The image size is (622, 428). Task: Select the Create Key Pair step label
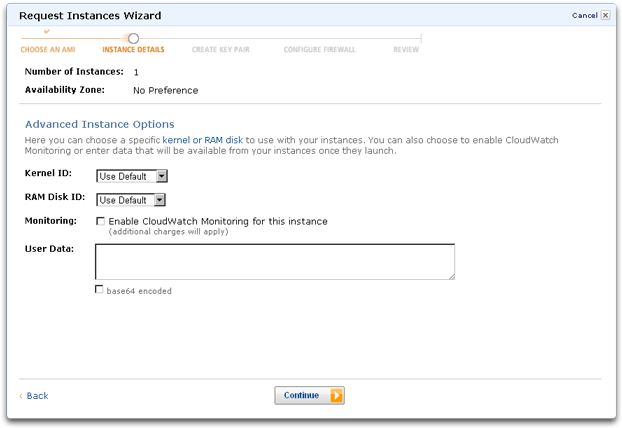[x=221, y=50]
